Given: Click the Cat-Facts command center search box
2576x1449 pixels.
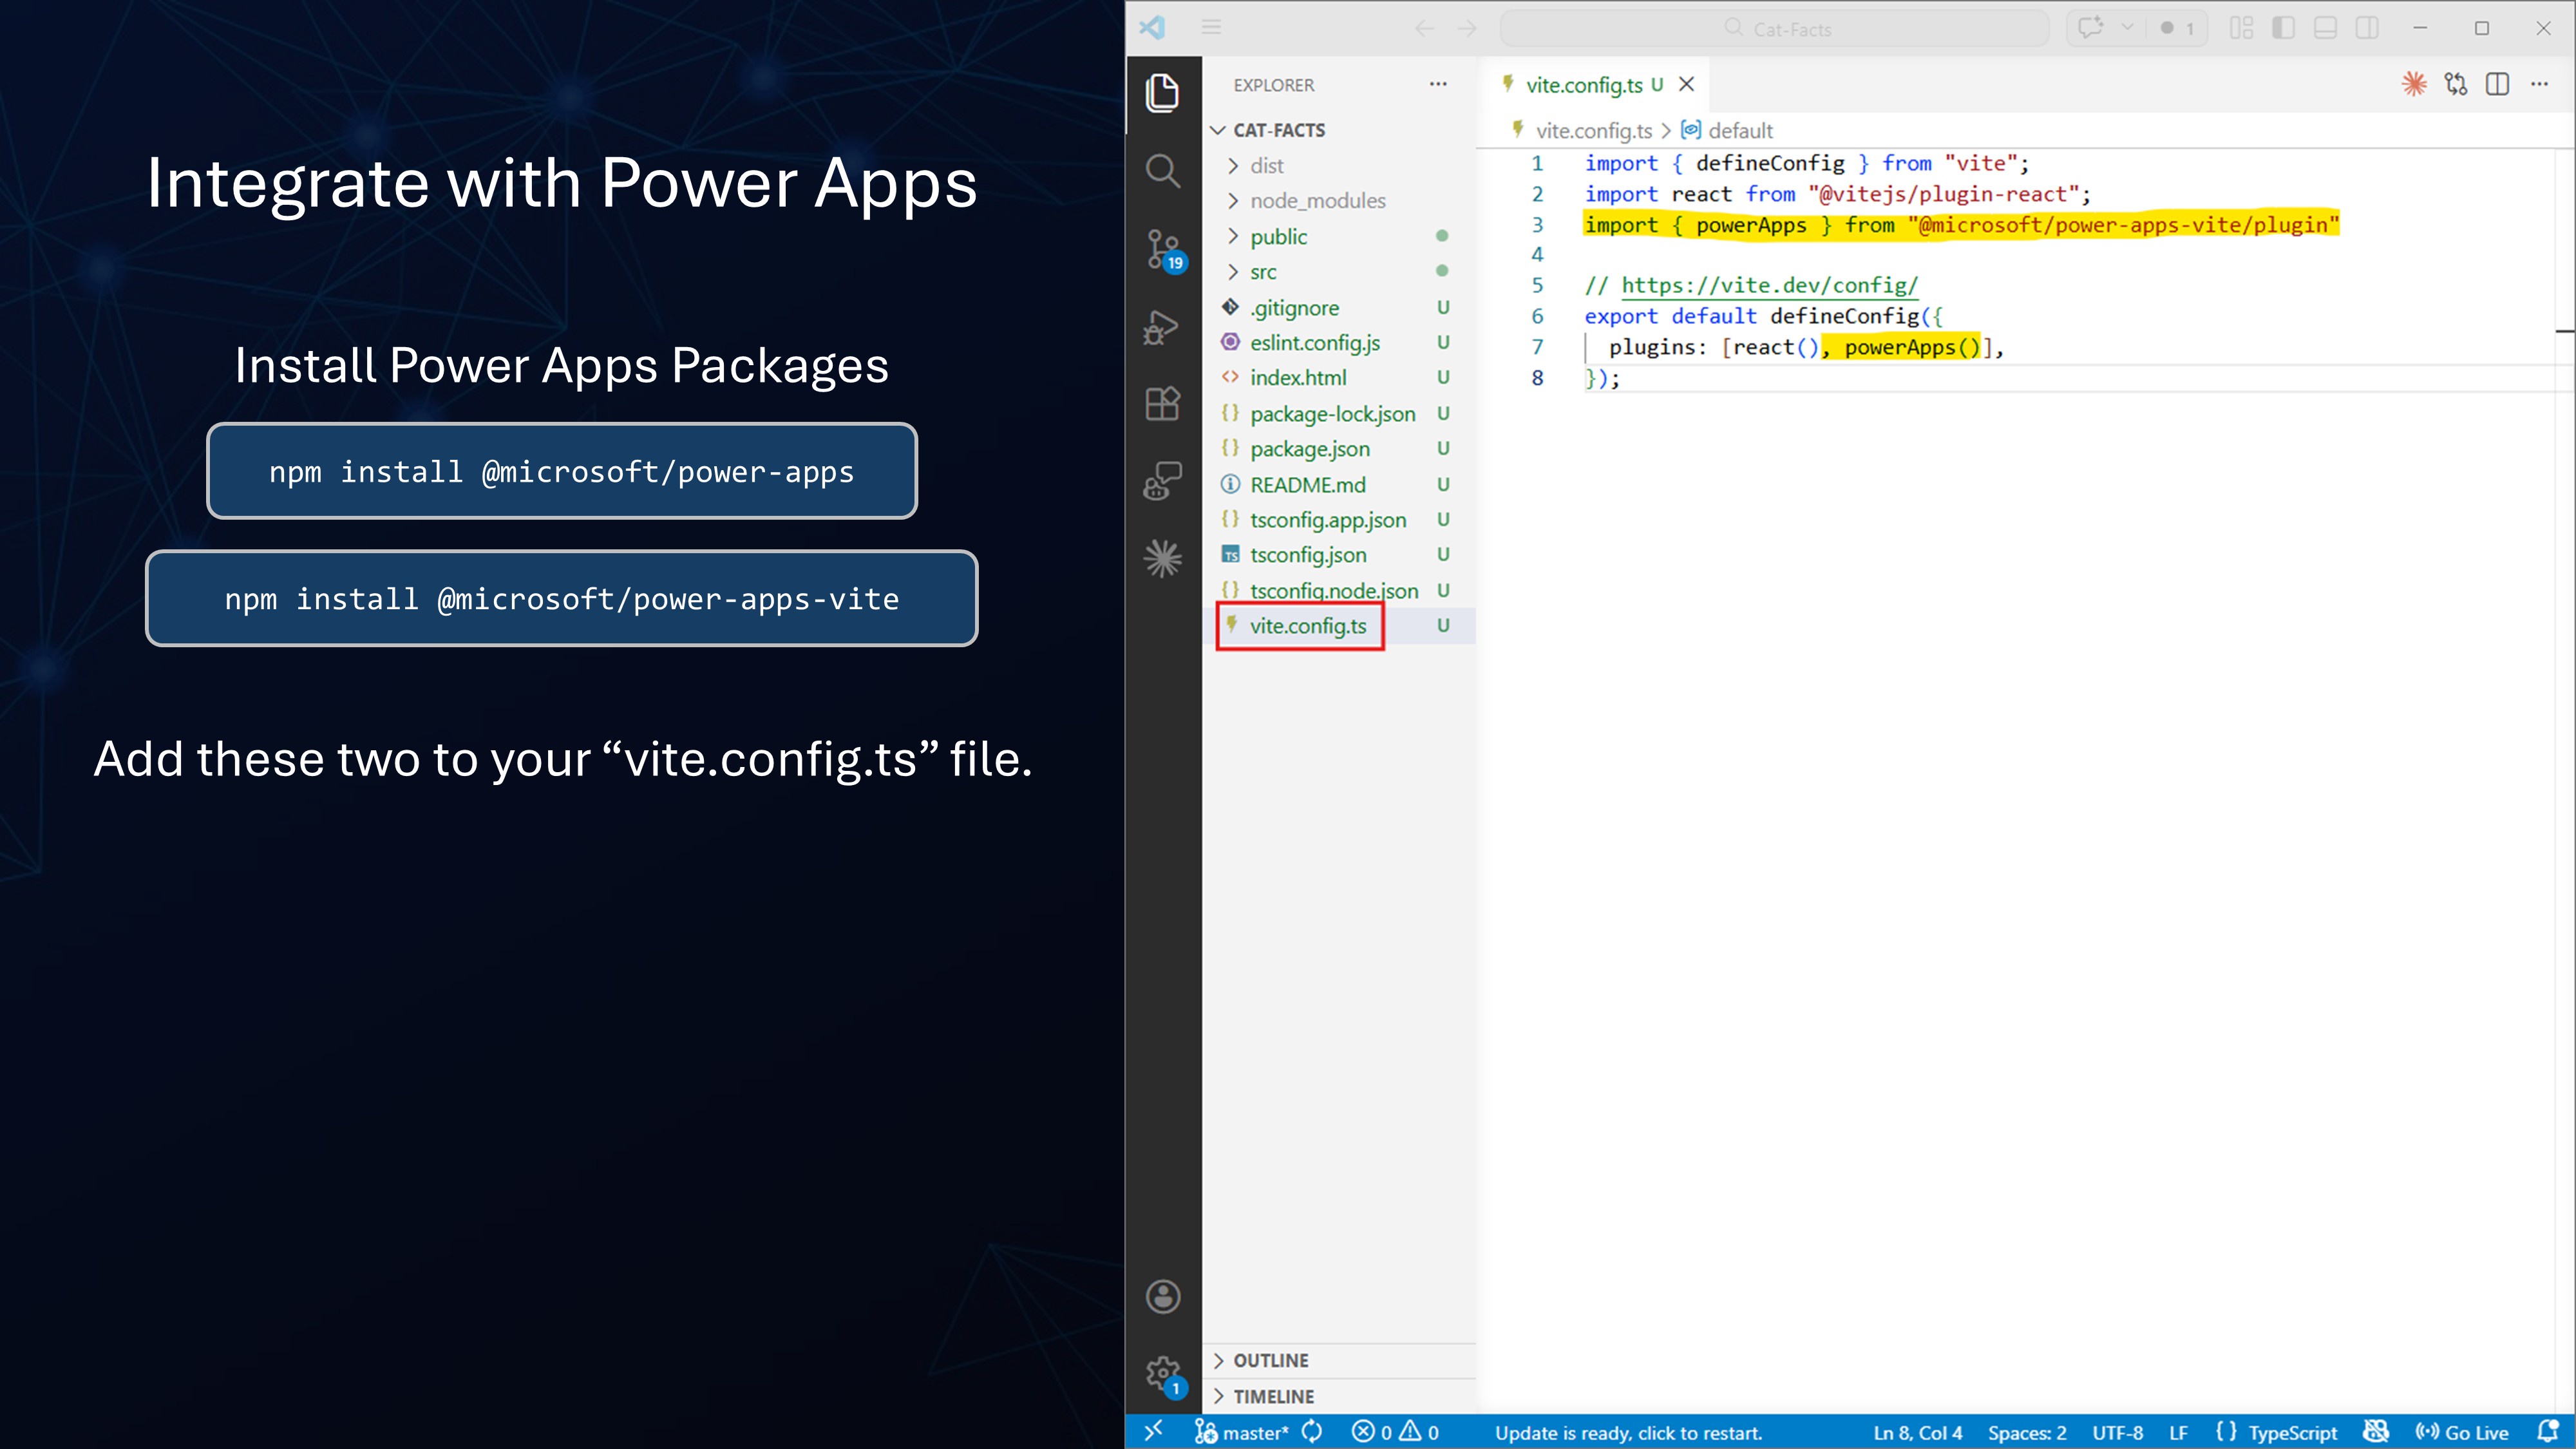Looking at the screenshot, I should (x=1775, y=29).
